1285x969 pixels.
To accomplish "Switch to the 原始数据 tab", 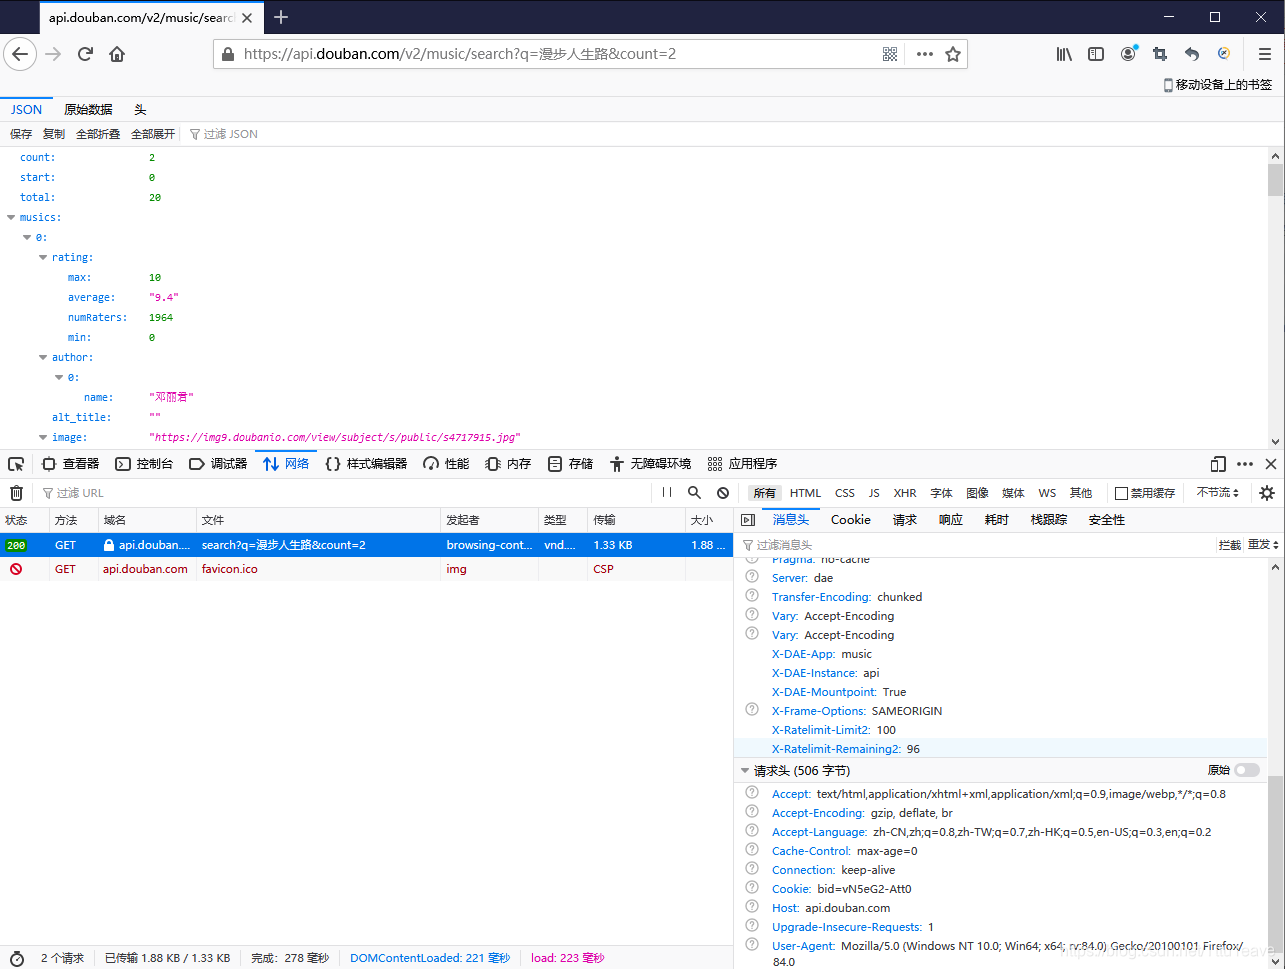I will tap(88, 110).
